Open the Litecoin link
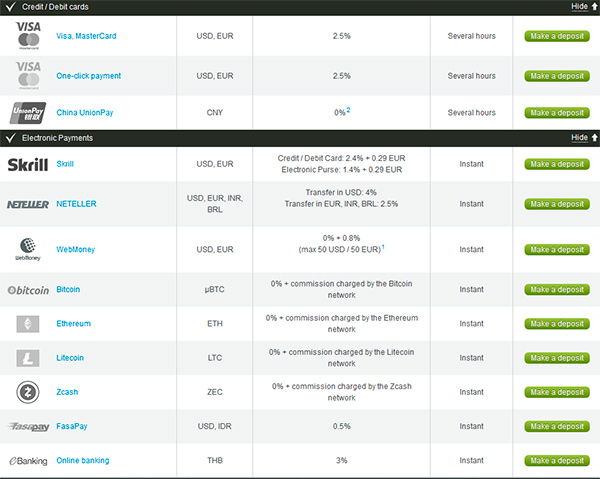600x479 pixels. (70, 358)
